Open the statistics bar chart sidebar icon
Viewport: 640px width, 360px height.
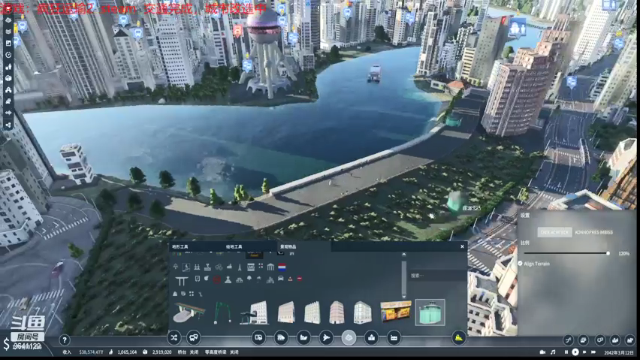[x=8, y=67]
